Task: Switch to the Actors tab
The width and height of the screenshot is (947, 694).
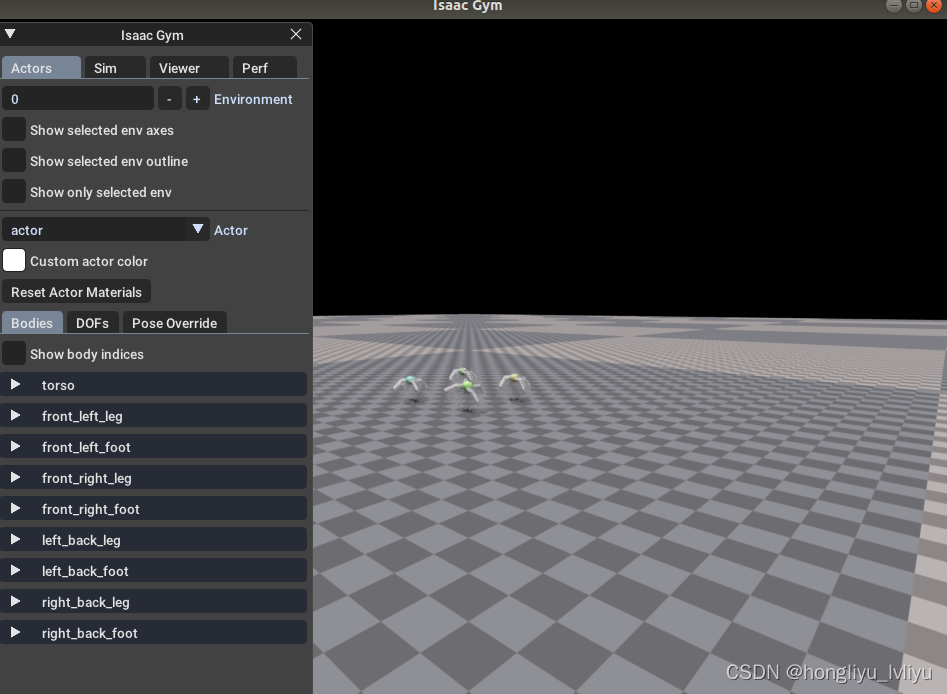Action: 41,68
